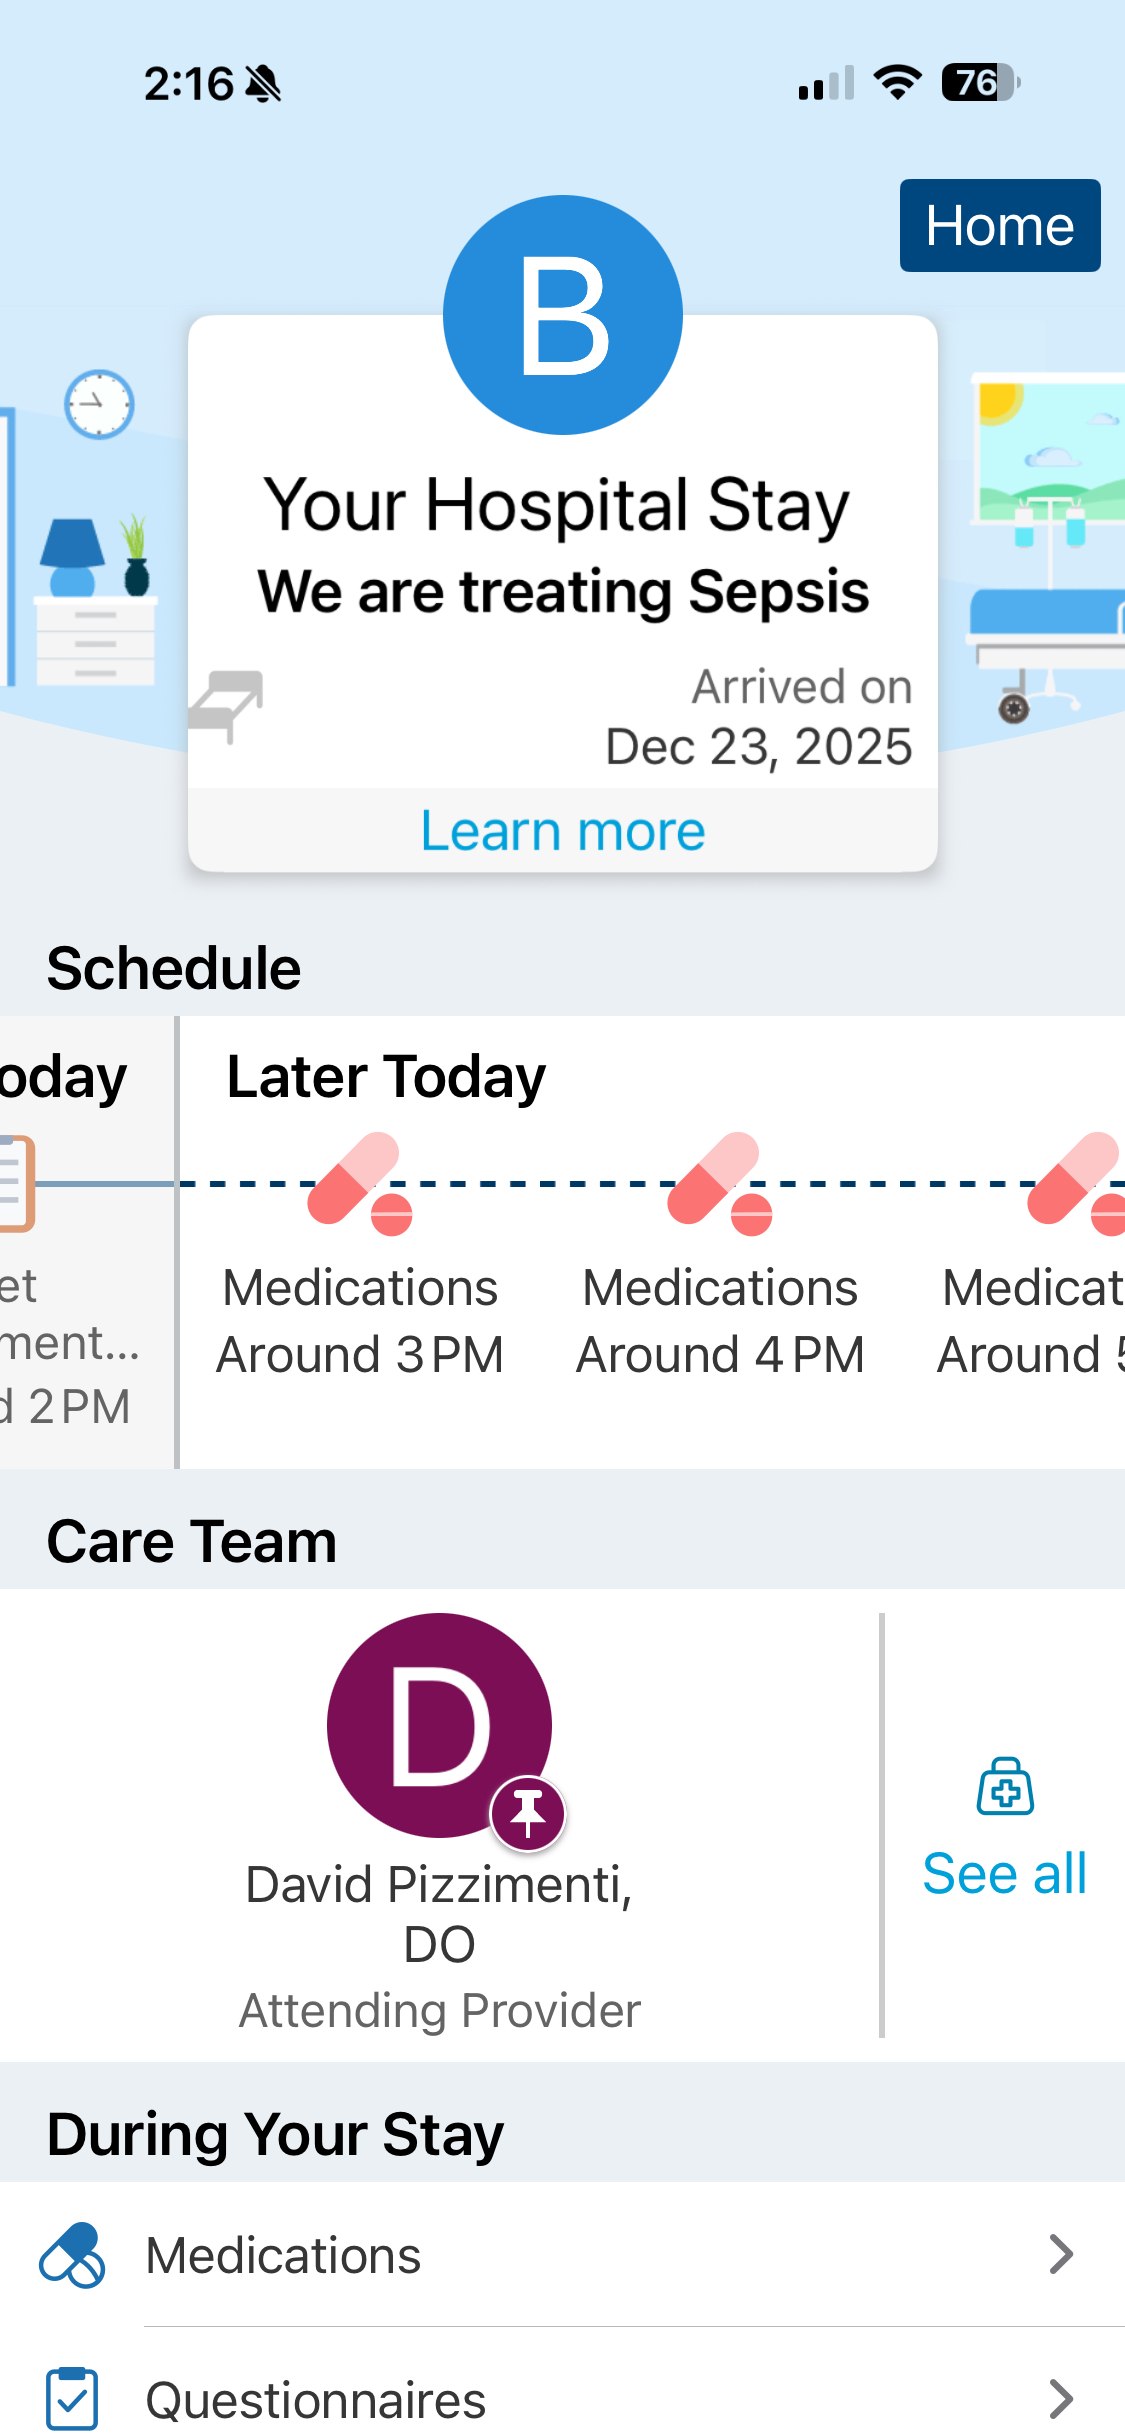Tap the blue B profile avatar

point(563,315)
